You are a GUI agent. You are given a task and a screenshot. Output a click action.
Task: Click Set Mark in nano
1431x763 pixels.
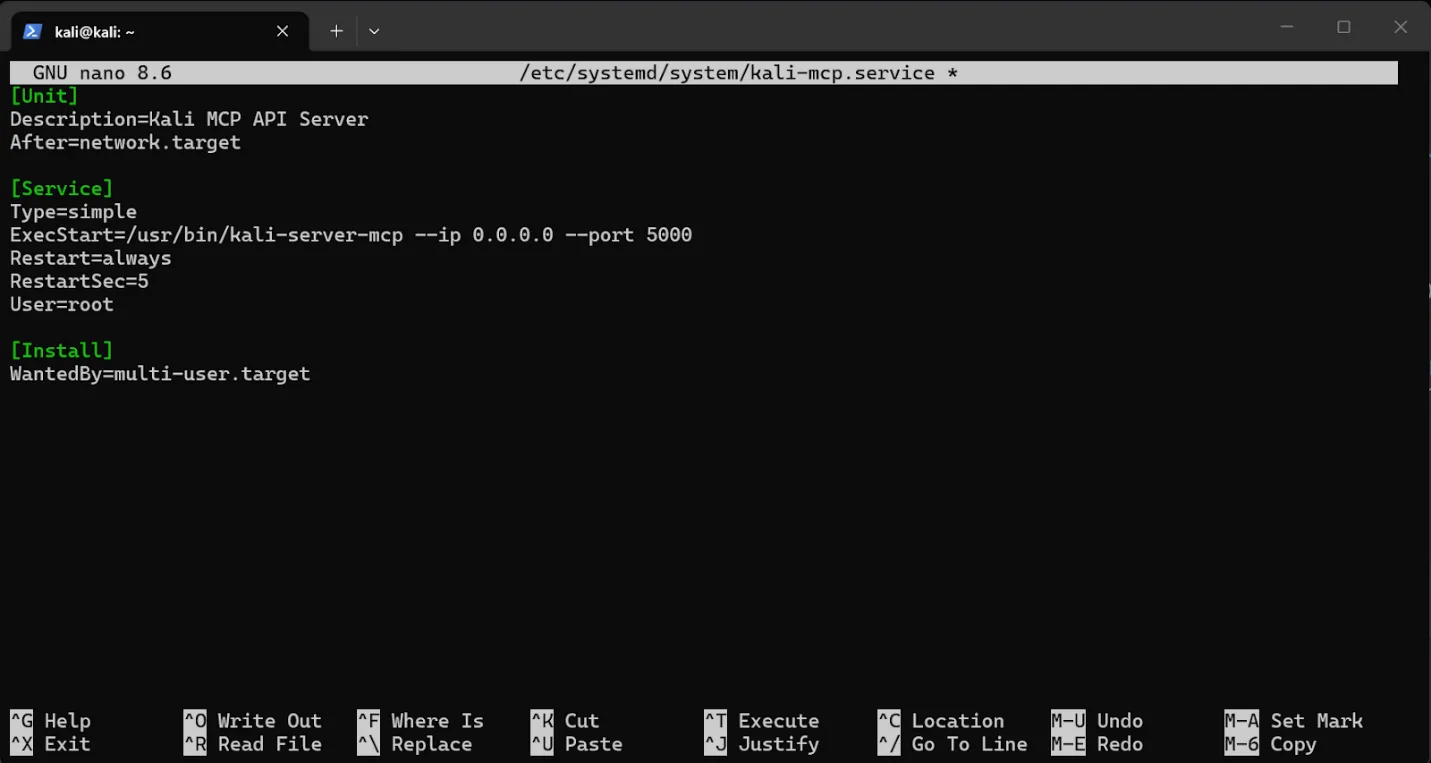[x=1317, y=720]
